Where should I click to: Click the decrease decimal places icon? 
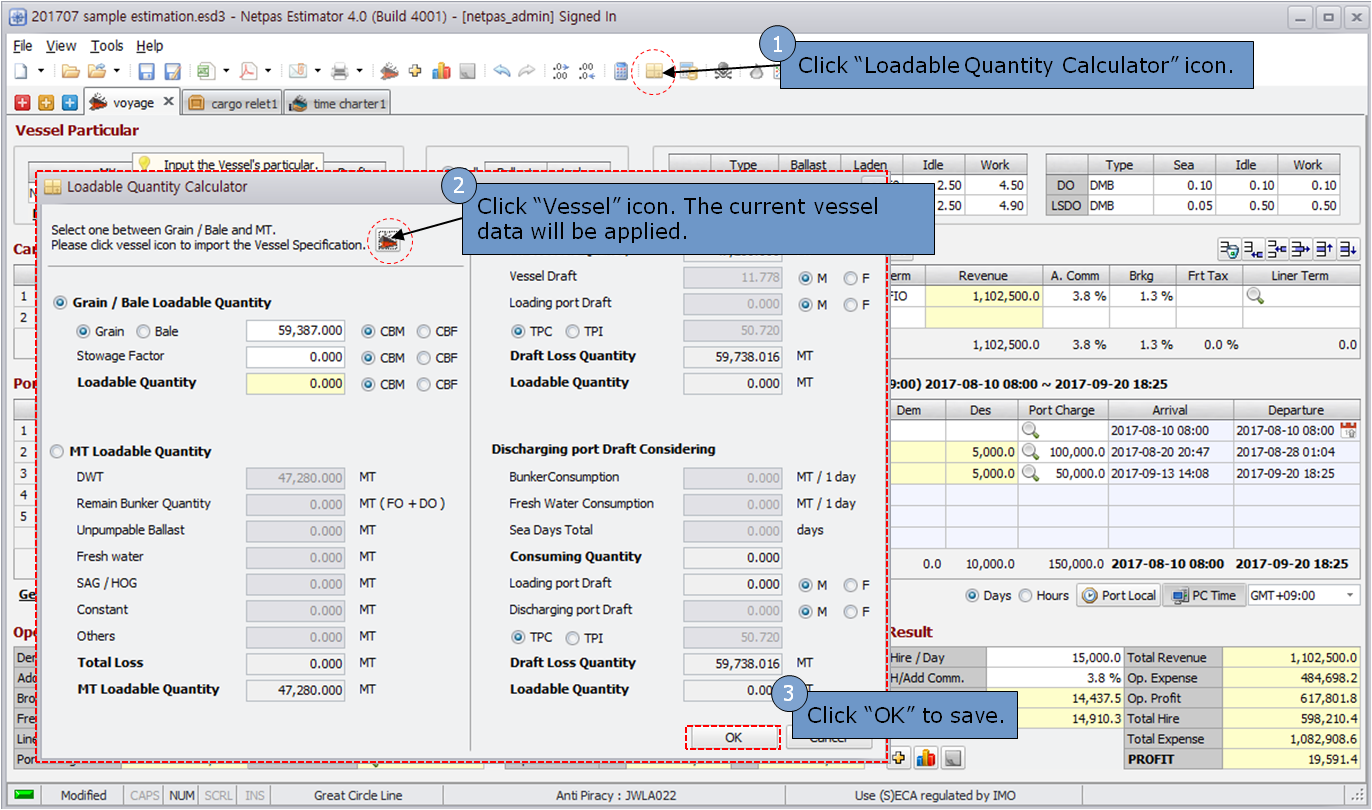pos(587,72)
